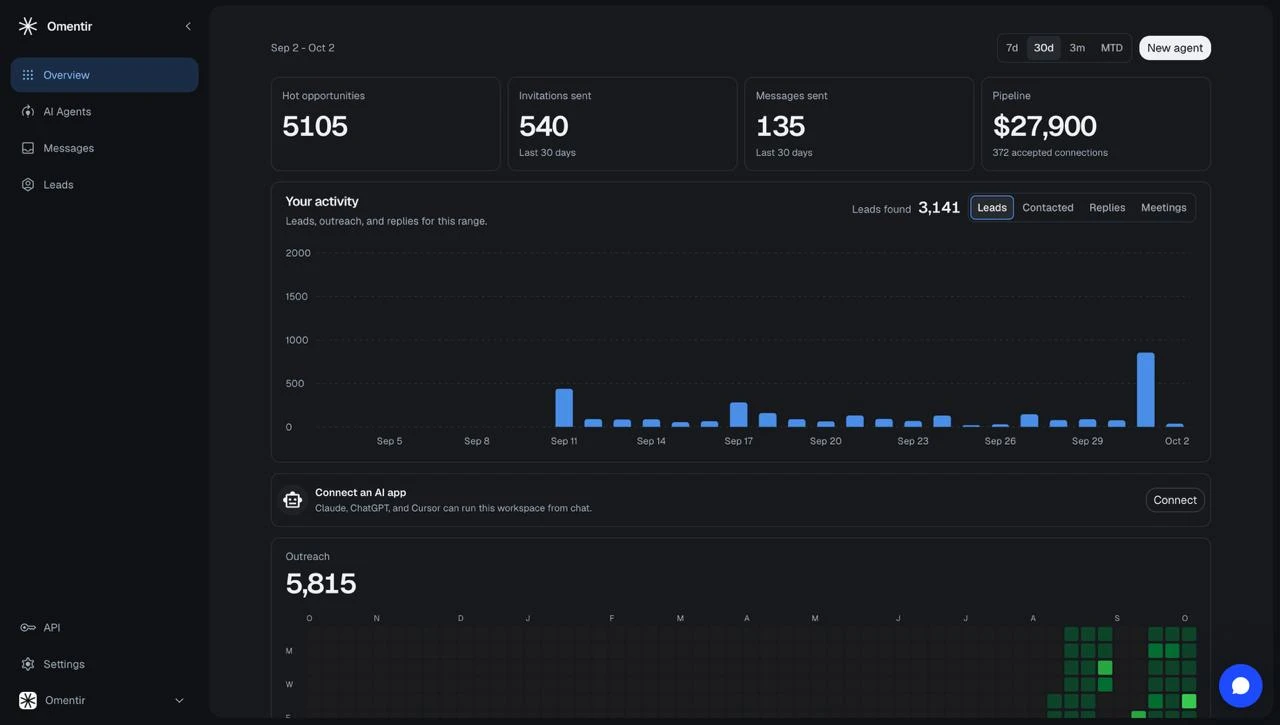
Task: Click the 2000 axis label
Action: coord(298,253)
